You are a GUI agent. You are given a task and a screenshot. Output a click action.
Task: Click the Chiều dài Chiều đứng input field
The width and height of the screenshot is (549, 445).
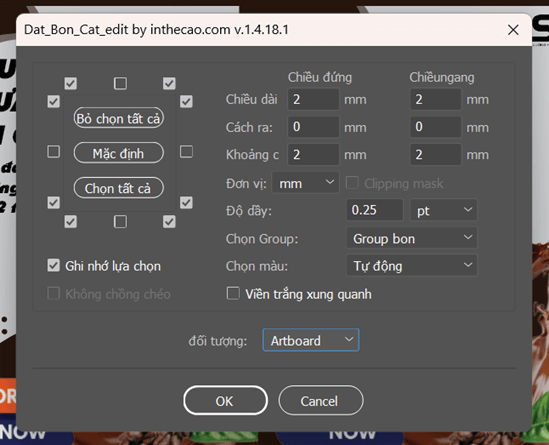pos(313,99)
